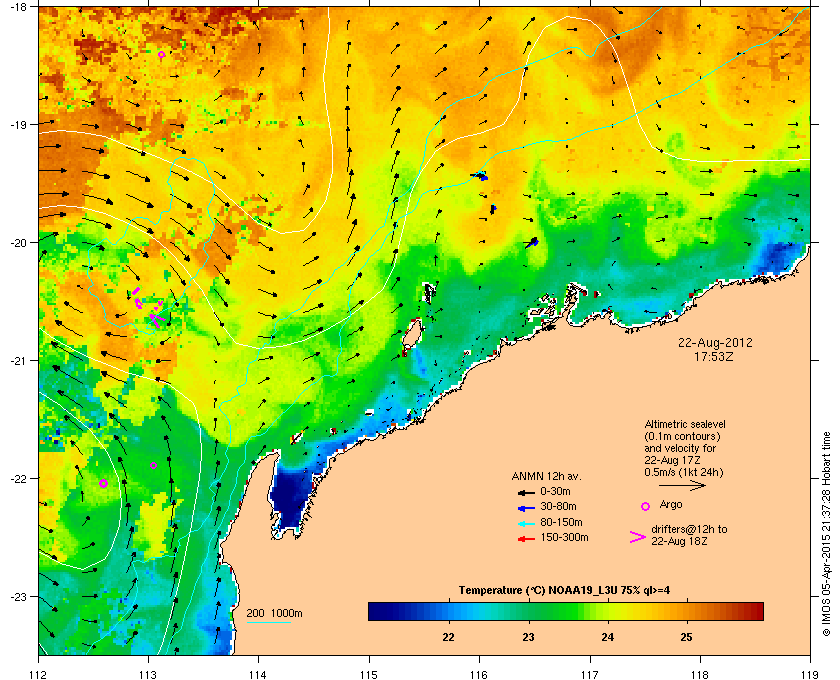
Task: Click the 119 longitude axis label
Action: 810,675
